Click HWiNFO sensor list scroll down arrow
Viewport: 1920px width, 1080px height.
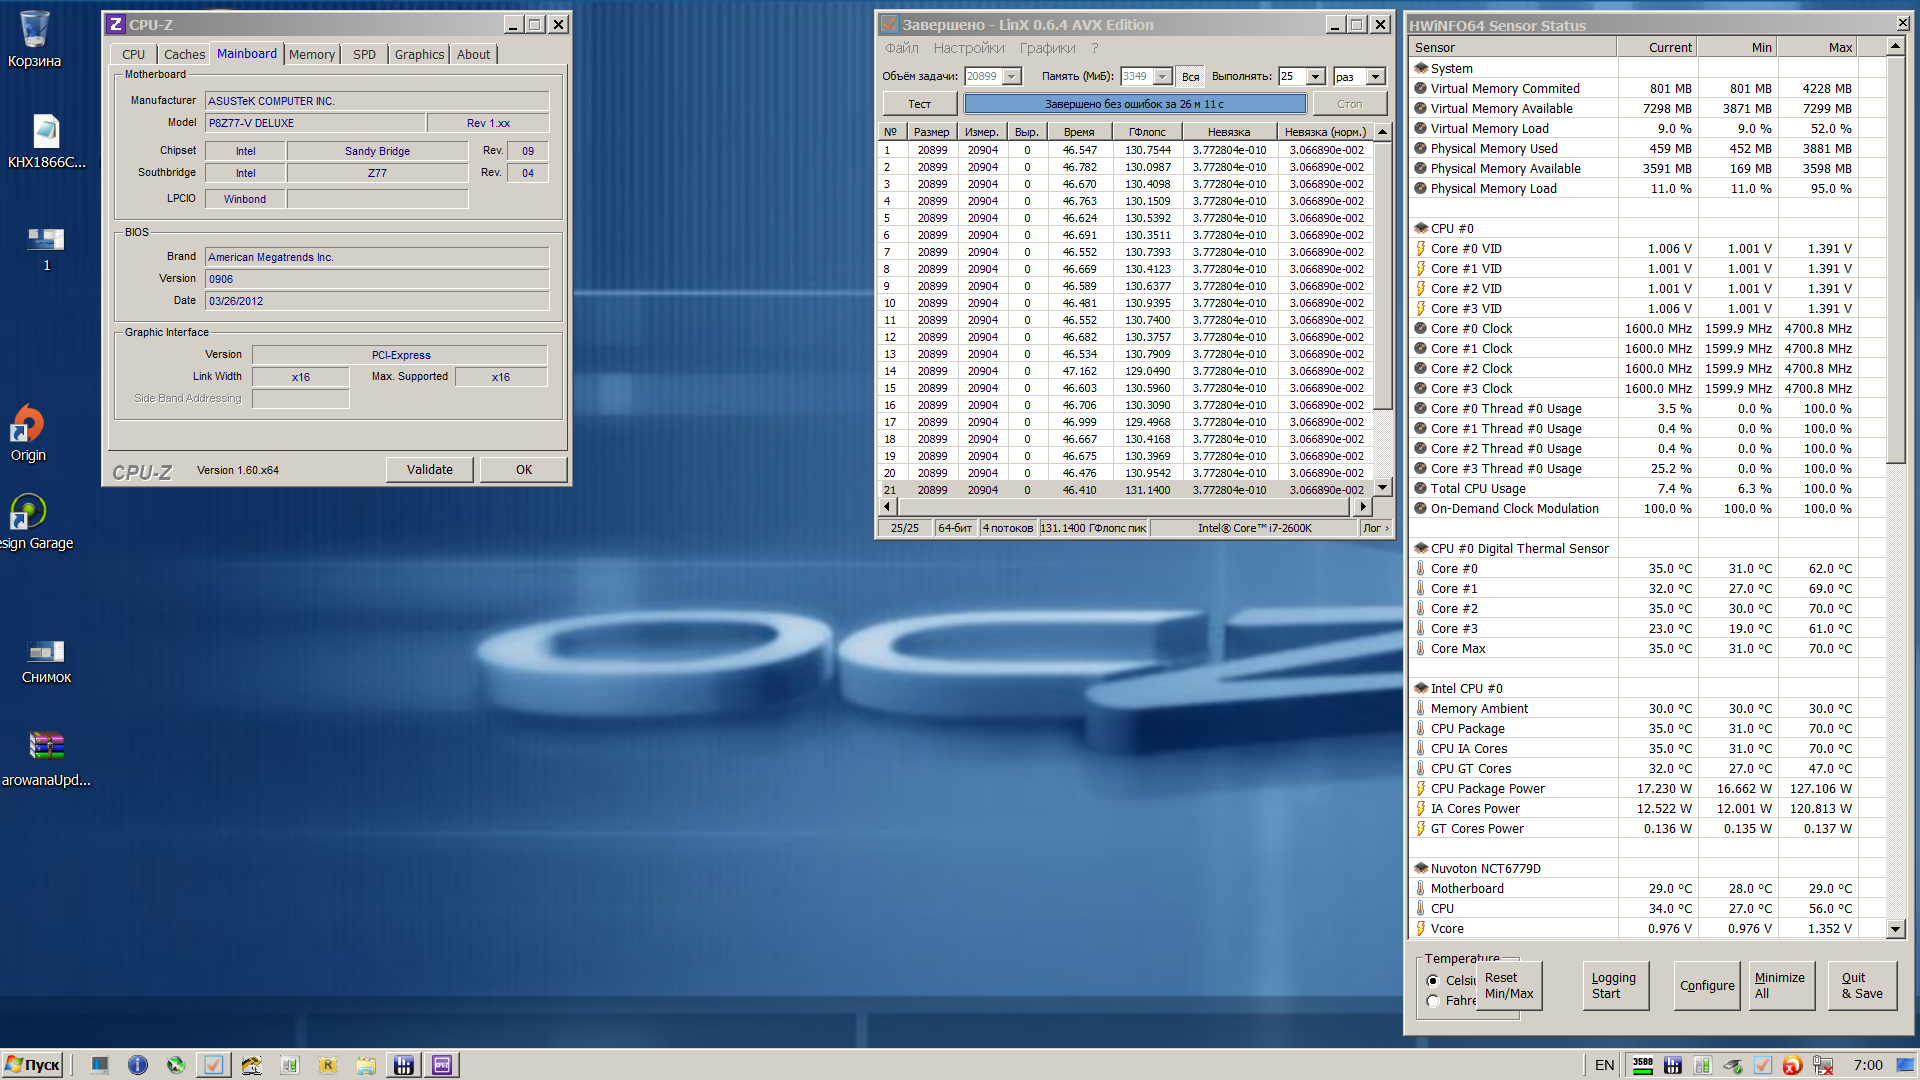[x=1895, y=929]
